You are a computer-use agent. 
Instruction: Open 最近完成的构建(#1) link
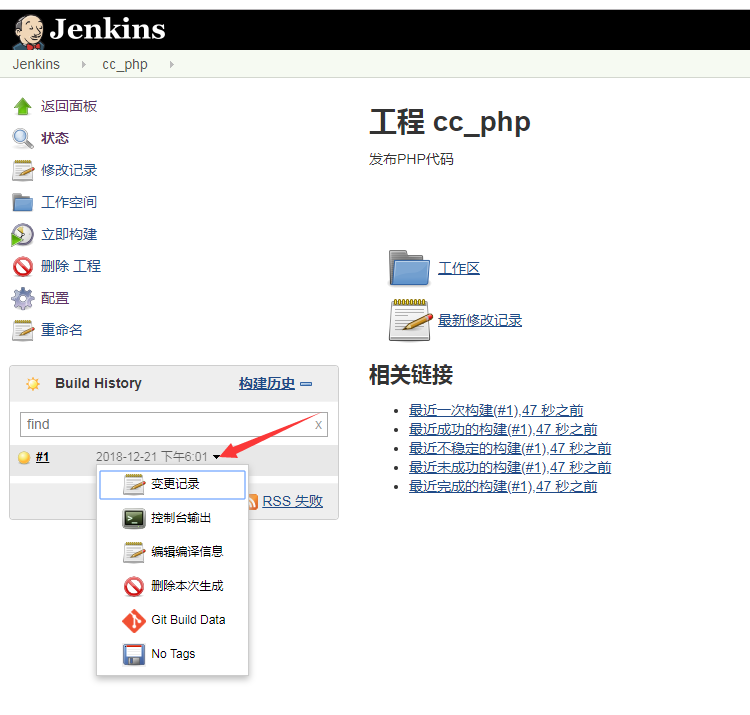click(503, 486)
